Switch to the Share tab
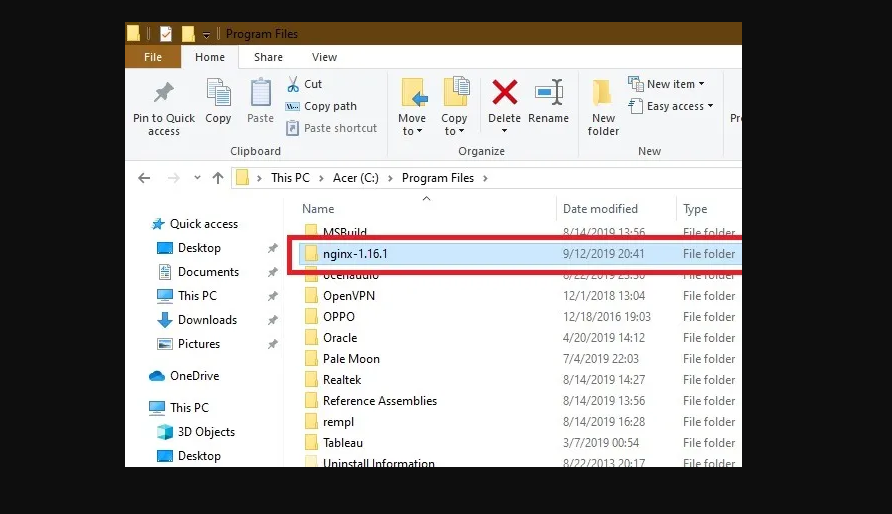Screen dimensions: 892x514 click(x=269, y=57)
